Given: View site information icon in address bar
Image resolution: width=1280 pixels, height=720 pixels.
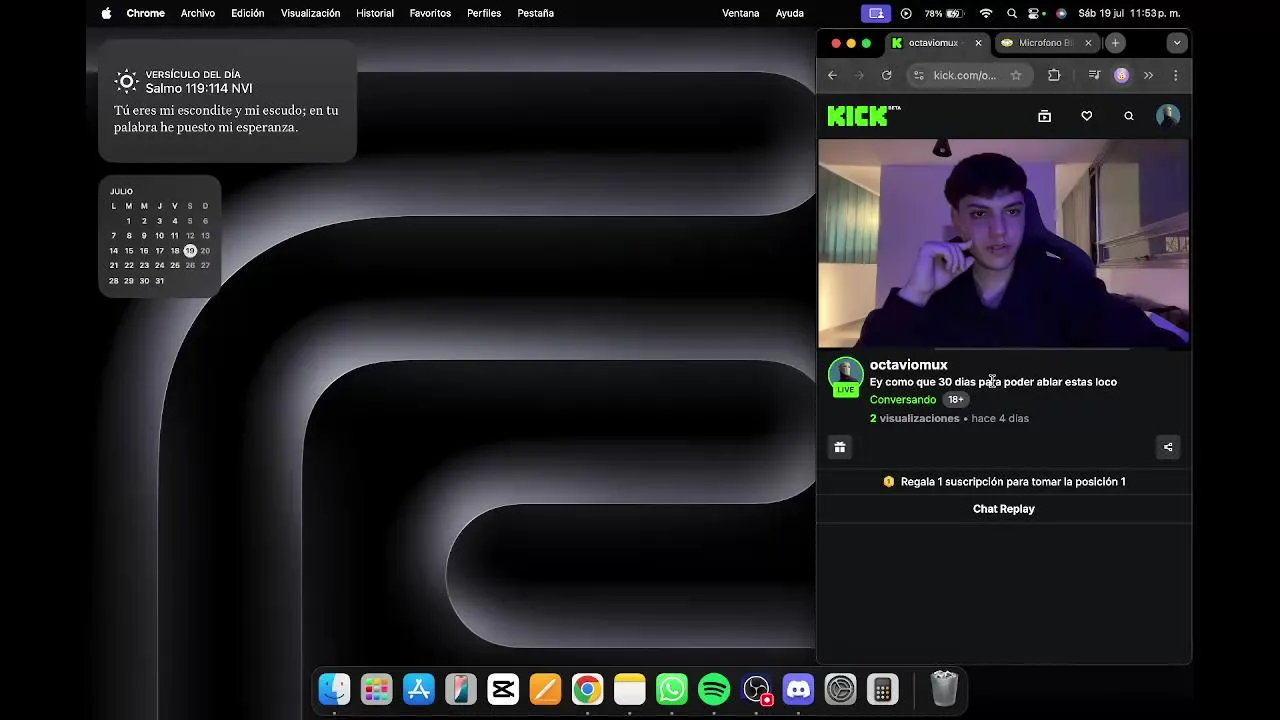Looking at the screenshot, I should click(x=919, y=75).
